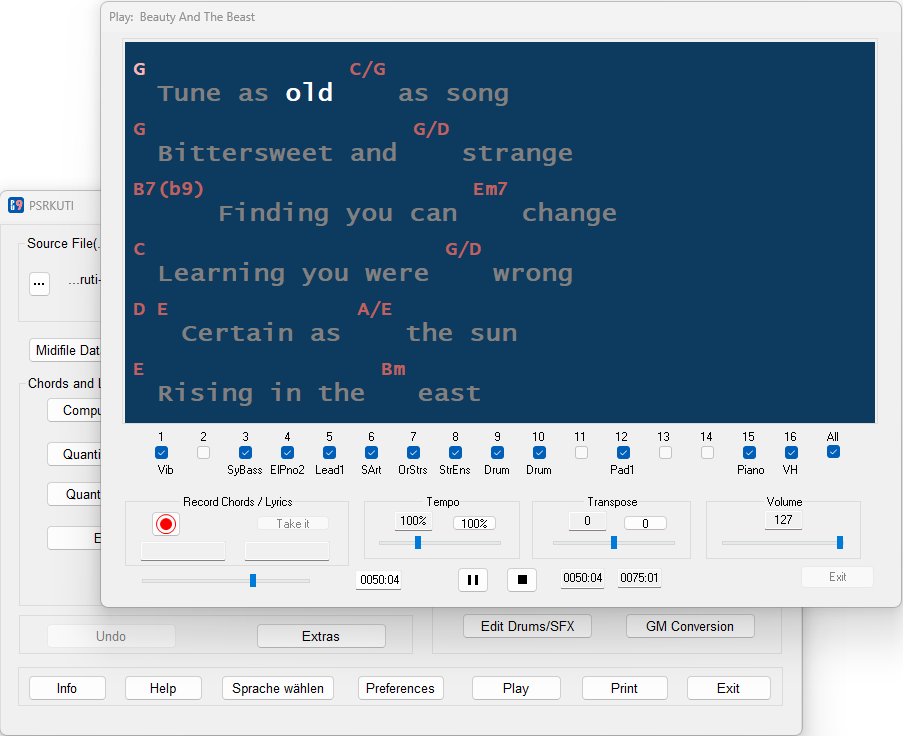The width and height of the screenshot is (903, 736).
Task: Enable channel 2 checkbox
Action: pos(204,452)
